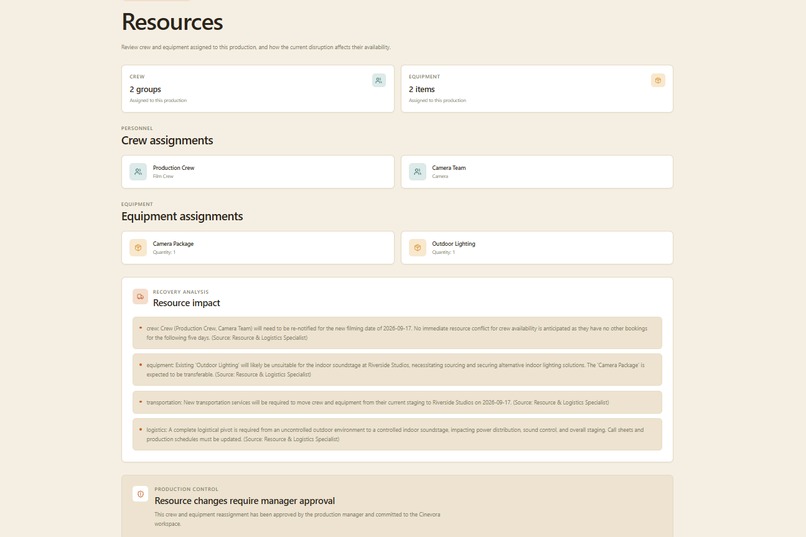The width and height of the screenshot is (806, 537).
Task: Open the Production Crew assignment card
Action: click(x=258, y=172)
